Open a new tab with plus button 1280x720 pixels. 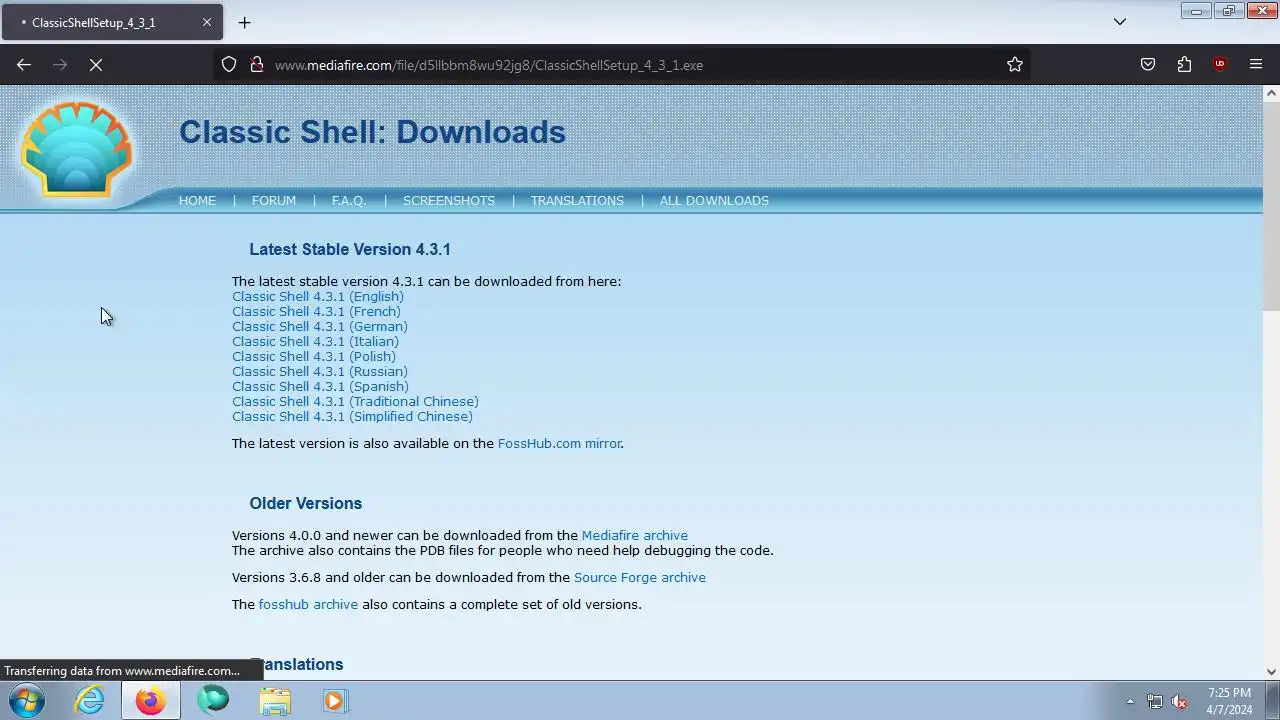pyautogui.click(x=244, y=22)
